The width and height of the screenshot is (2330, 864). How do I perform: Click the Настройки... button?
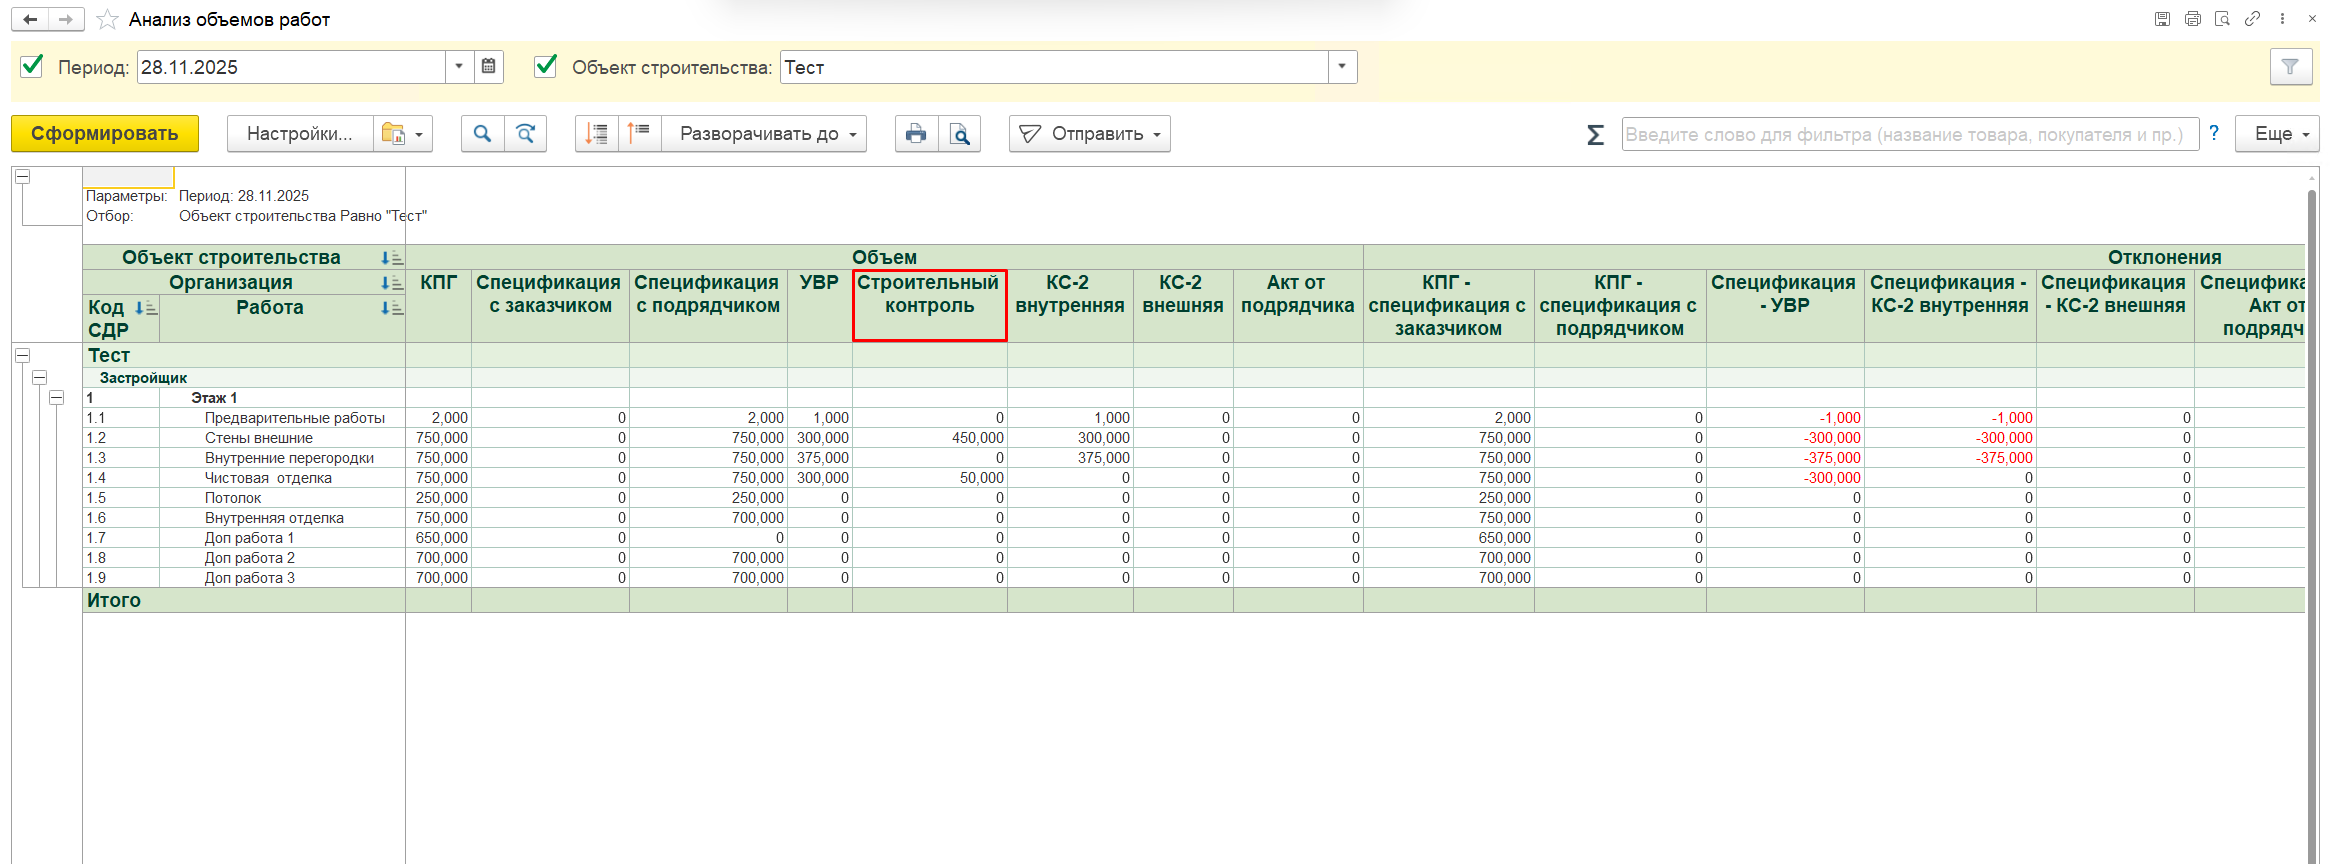tap(299, 134)
